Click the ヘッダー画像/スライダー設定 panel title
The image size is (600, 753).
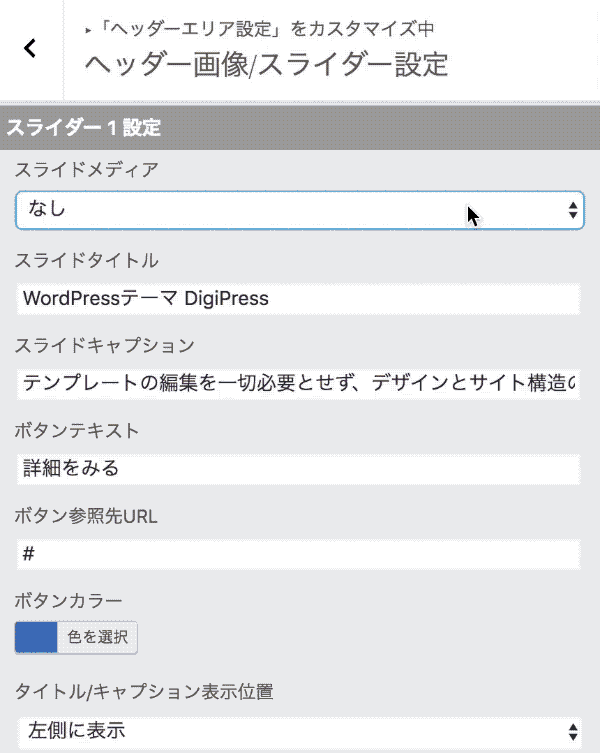[266, 64]
